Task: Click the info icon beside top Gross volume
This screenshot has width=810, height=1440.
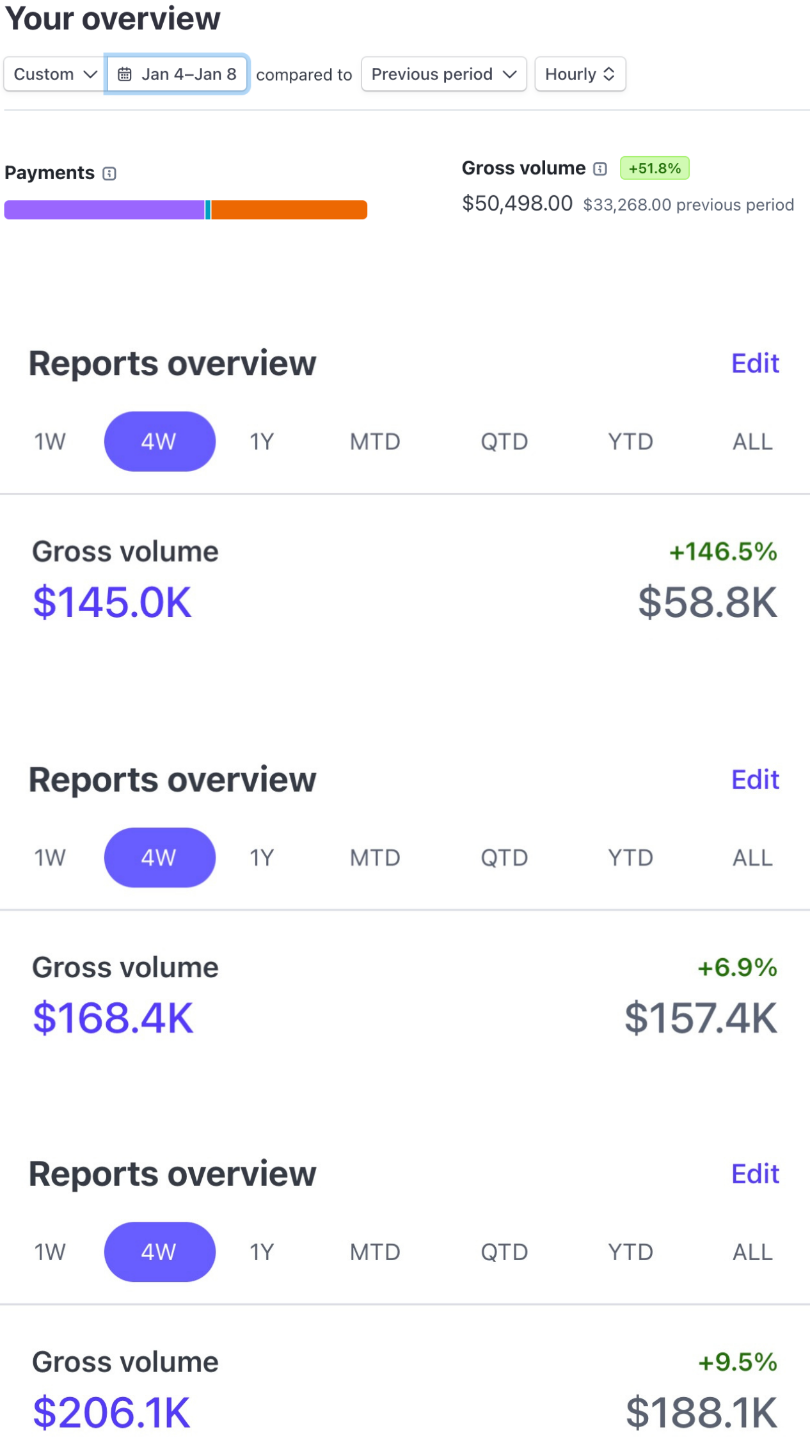Action: click(600, 169)
